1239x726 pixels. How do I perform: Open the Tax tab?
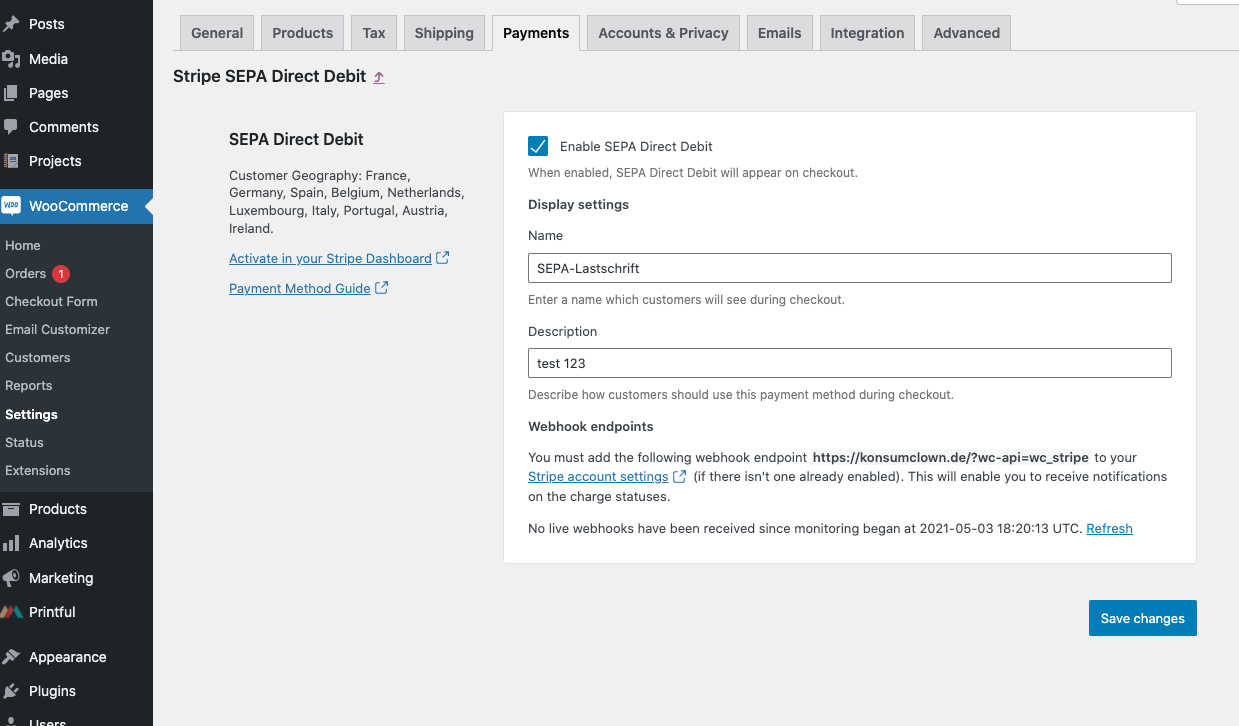pyautogui.click(x=374, y=33)
